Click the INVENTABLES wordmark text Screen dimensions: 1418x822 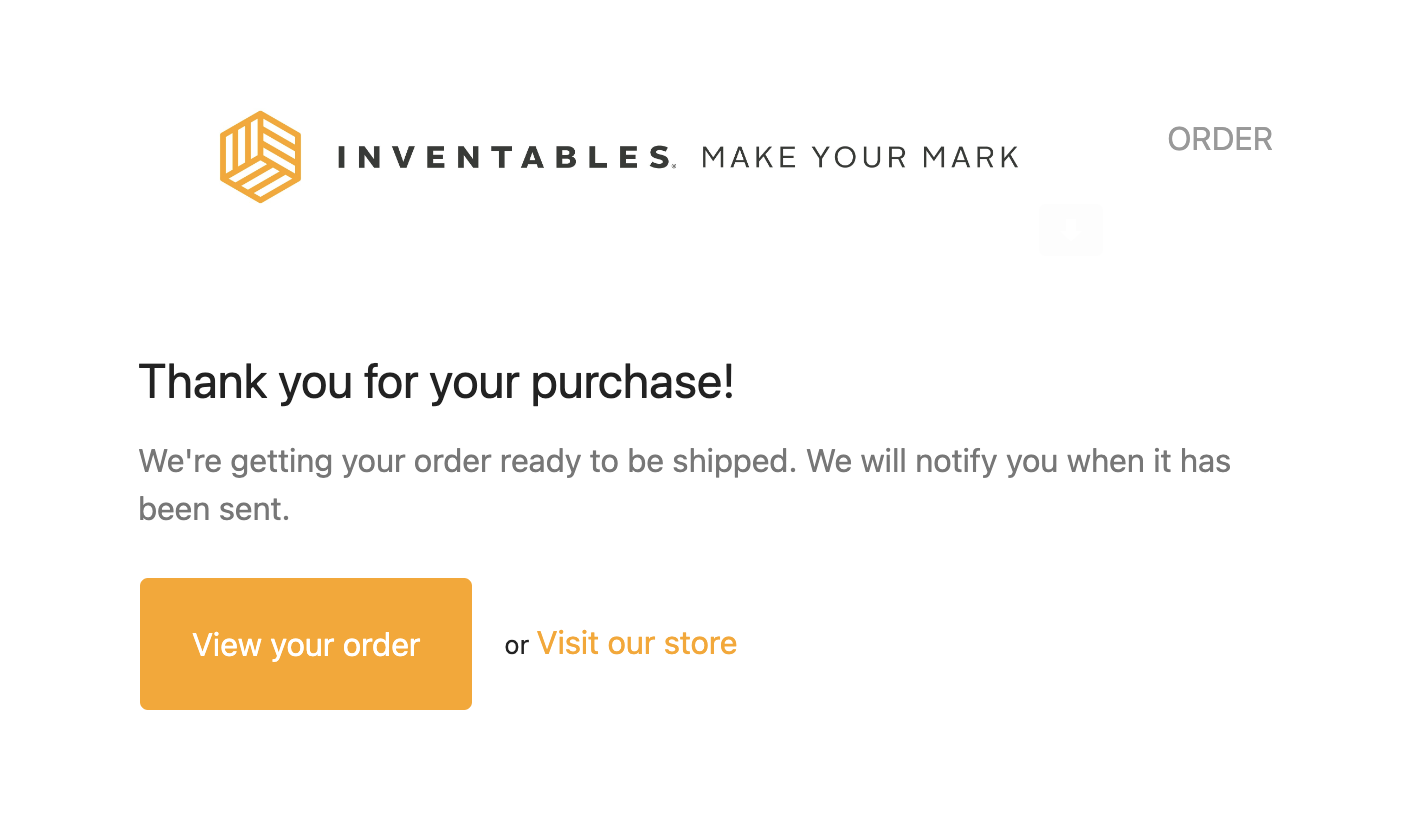point(505,157)
